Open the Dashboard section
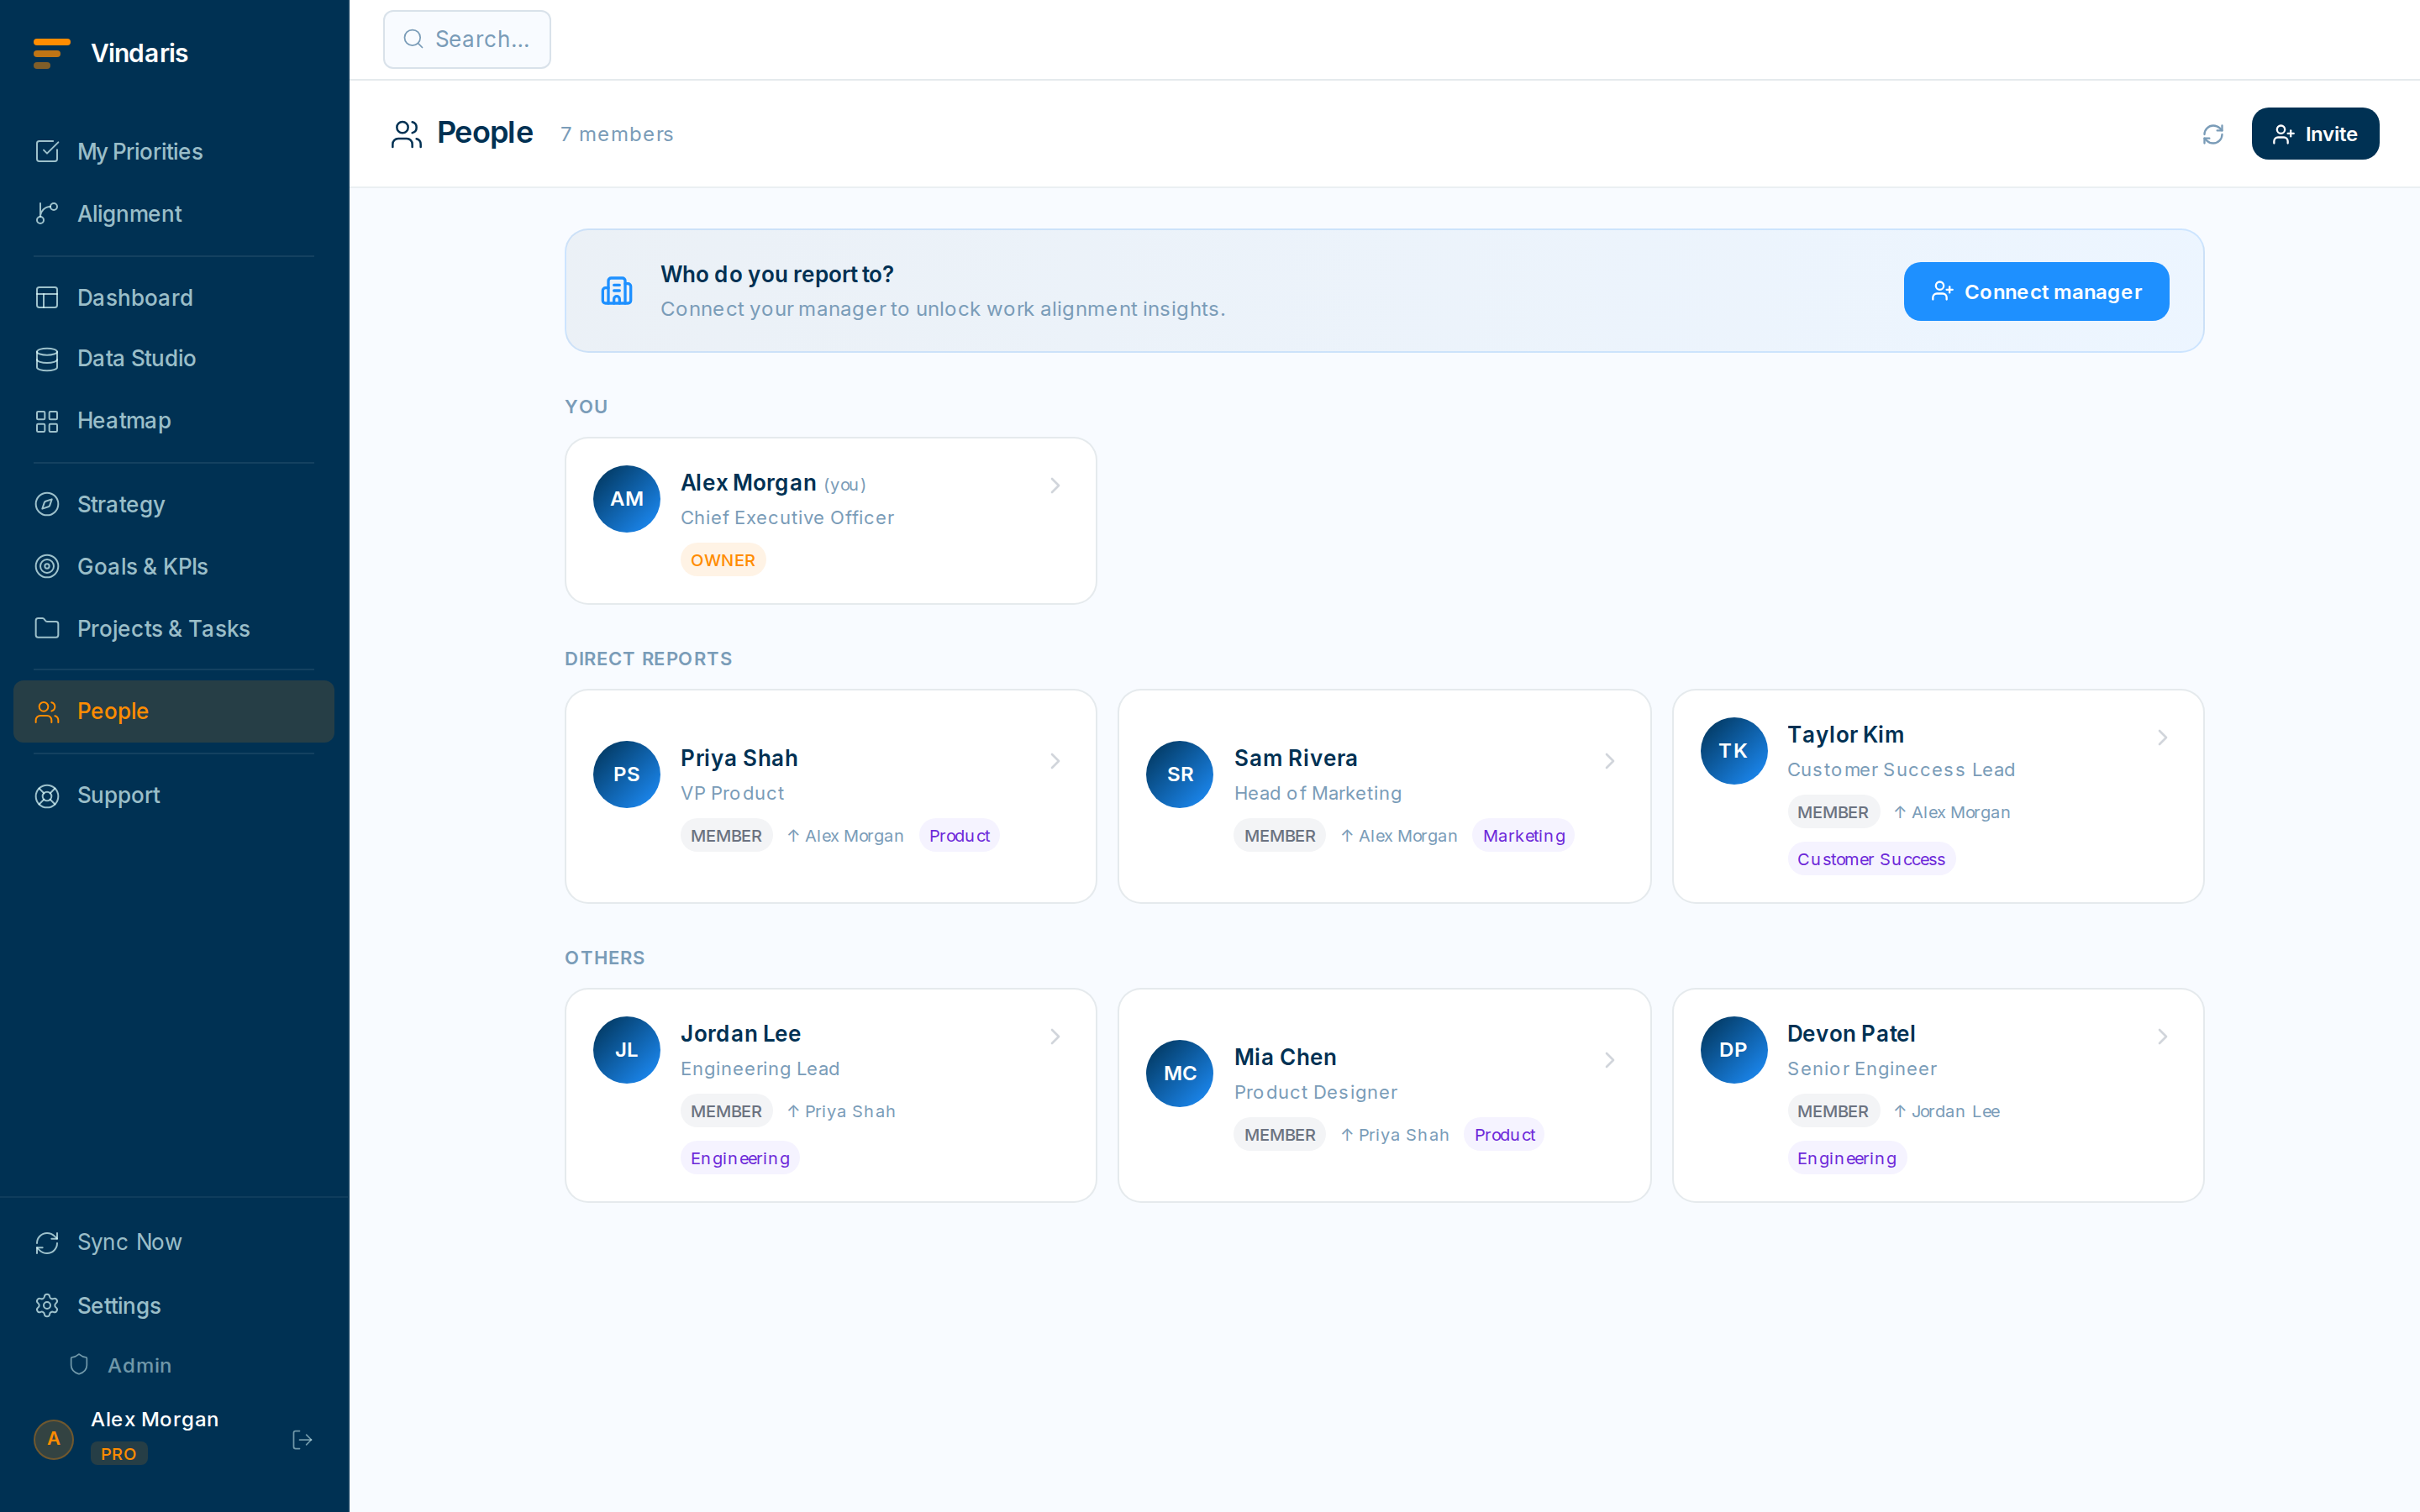Viewport: 2420px width, 1512px height. tap(174, 297)
